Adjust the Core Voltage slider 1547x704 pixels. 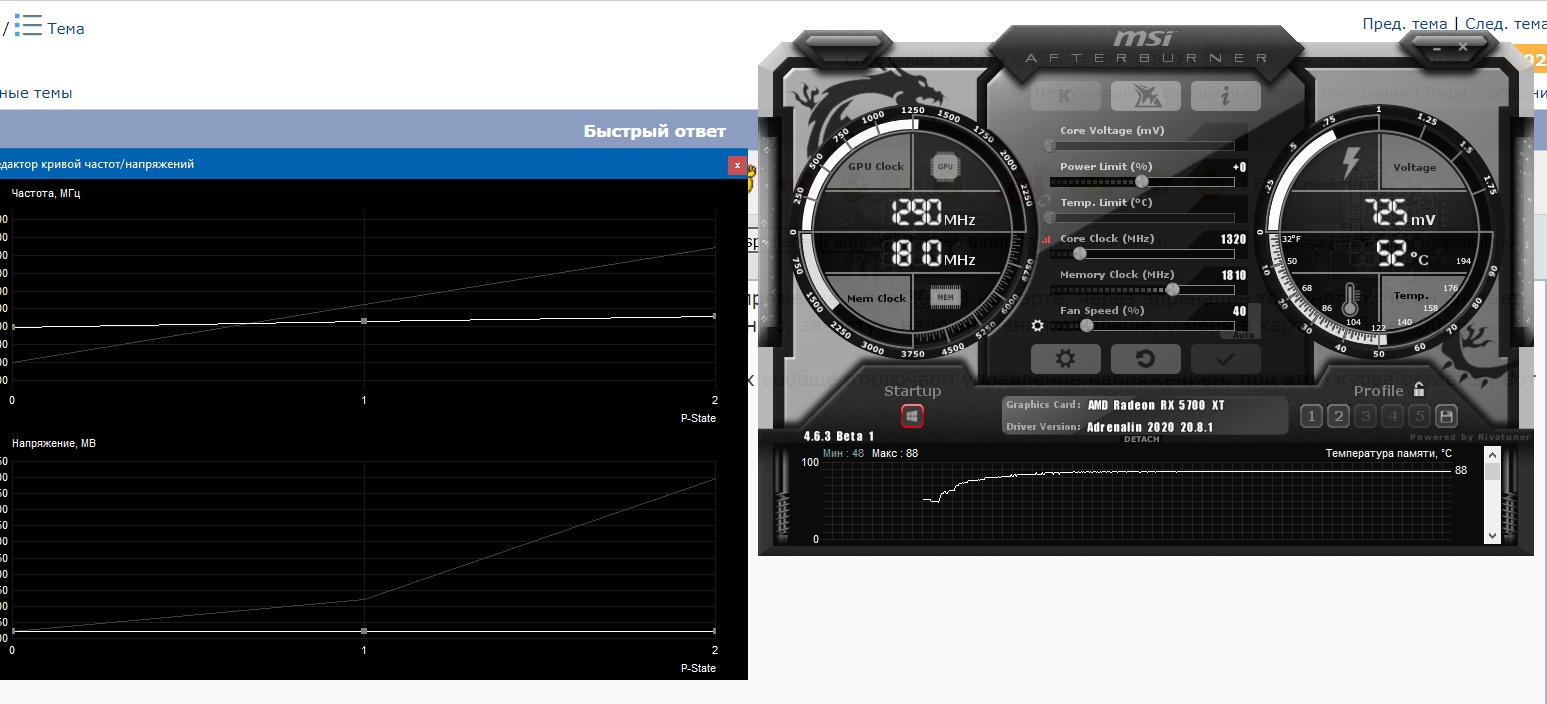point(1142,145)
